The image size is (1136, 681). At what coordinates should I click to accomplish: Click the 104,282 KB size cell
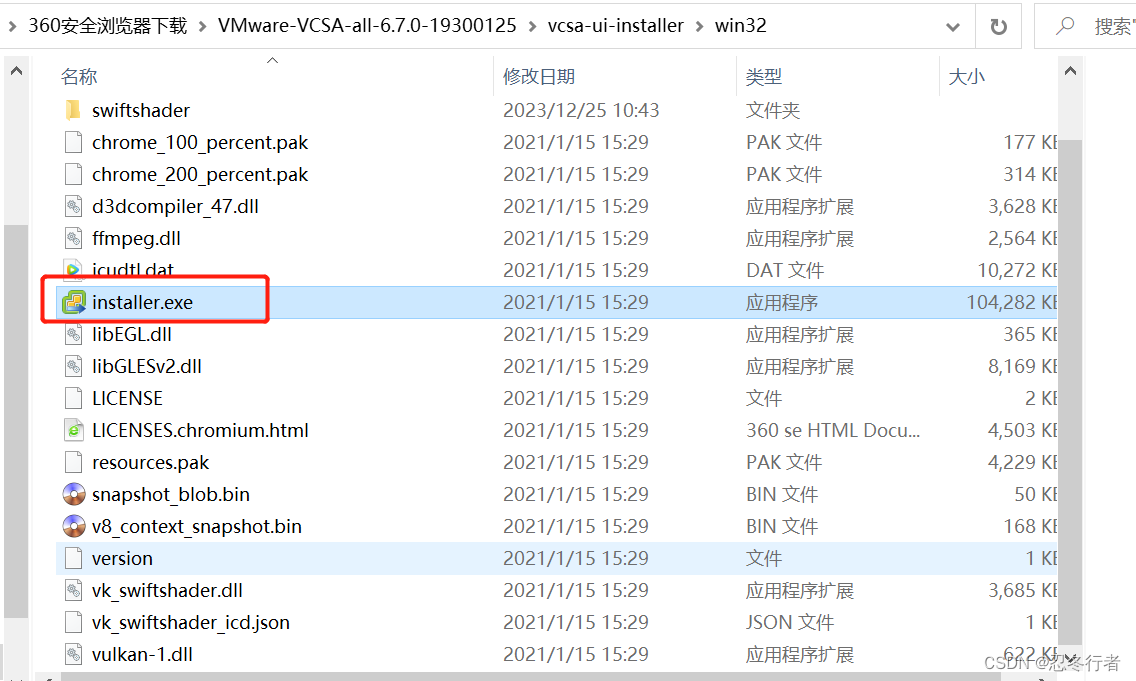[x=1012, y=302]
